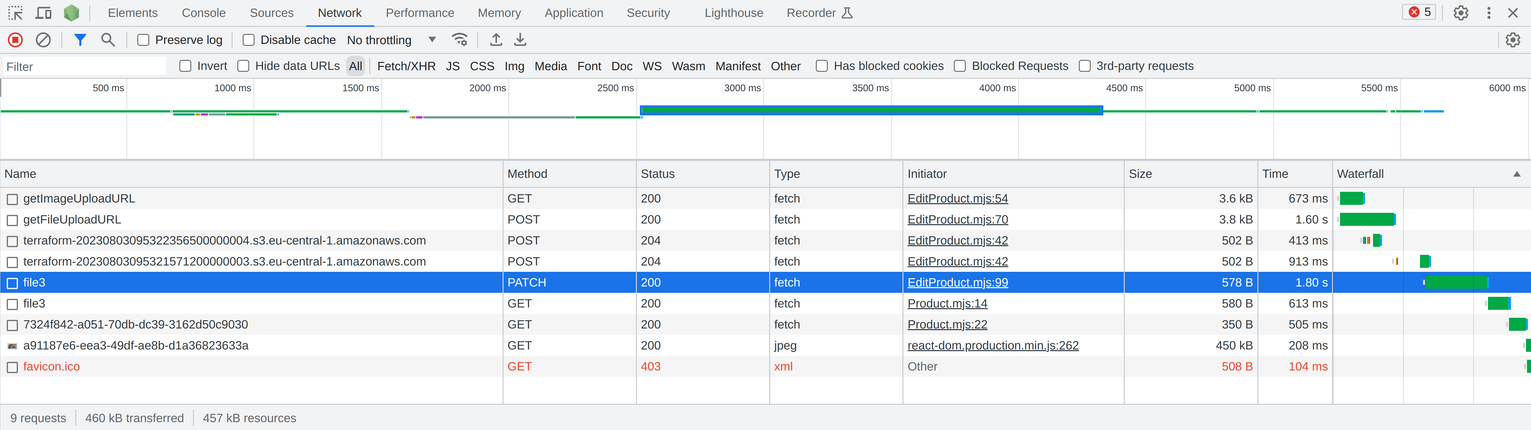The image size is (1531, 430).
Task: Check Hide data URLs checkbox
Action: coord(243,66)
